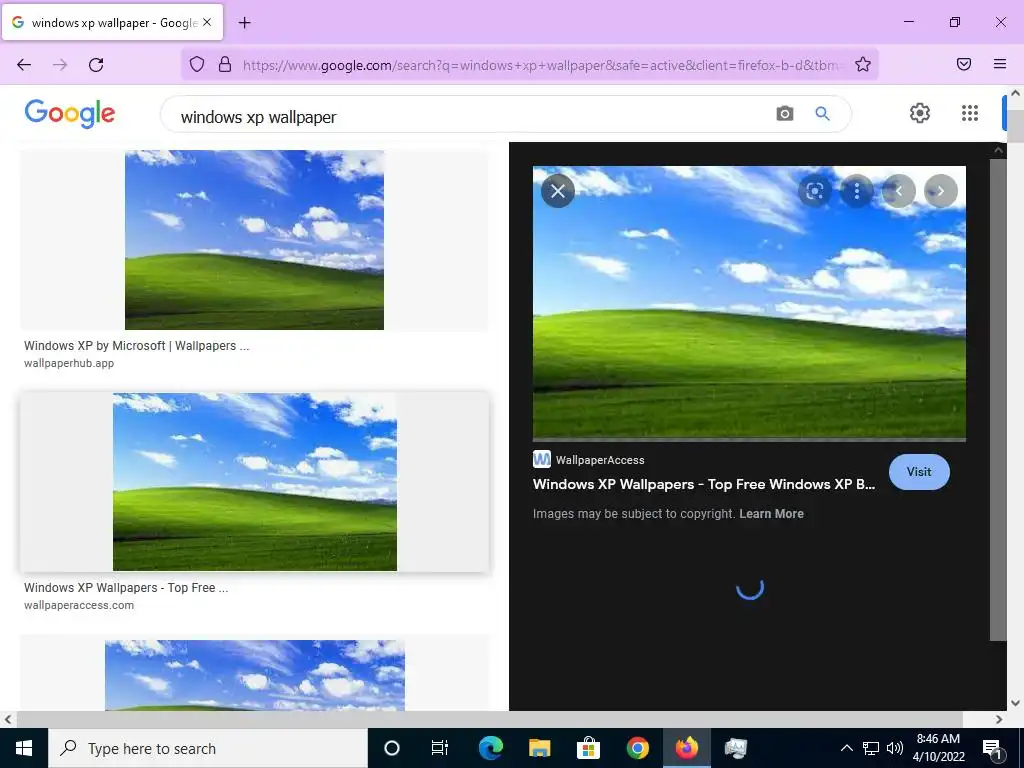Open Cortana from the taskbar
The image size is (1024, 768).
pyautogui.click(x=392, y=748)
